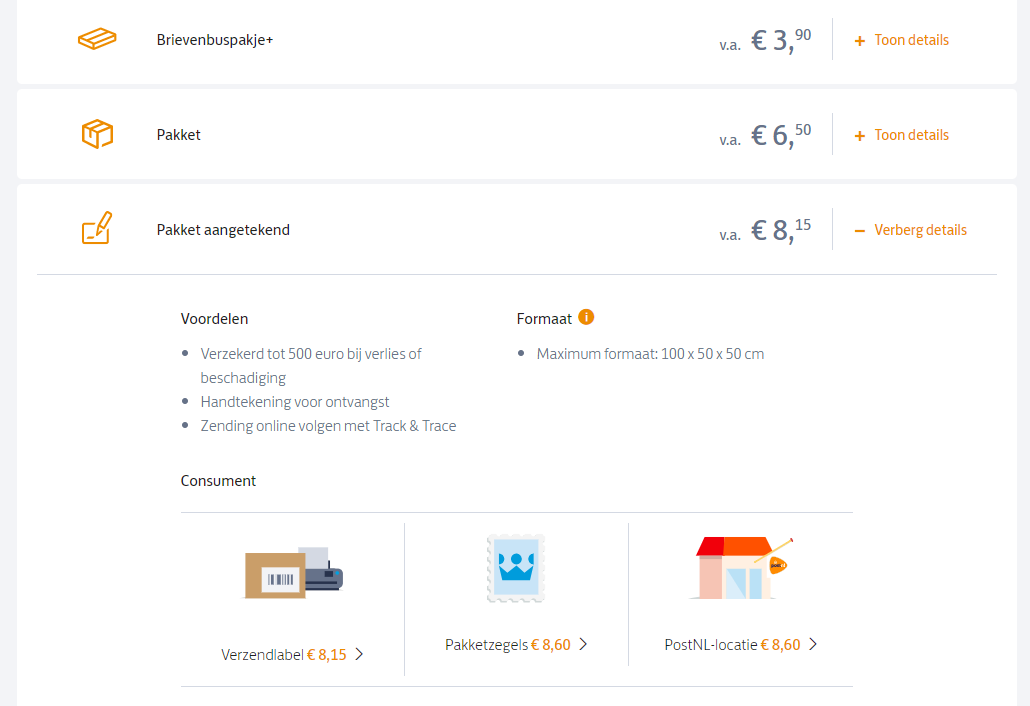Click the arrow next to Verzendlabel € 8,15
Viewport: 1030px width, 706px height.
(359, 654)
